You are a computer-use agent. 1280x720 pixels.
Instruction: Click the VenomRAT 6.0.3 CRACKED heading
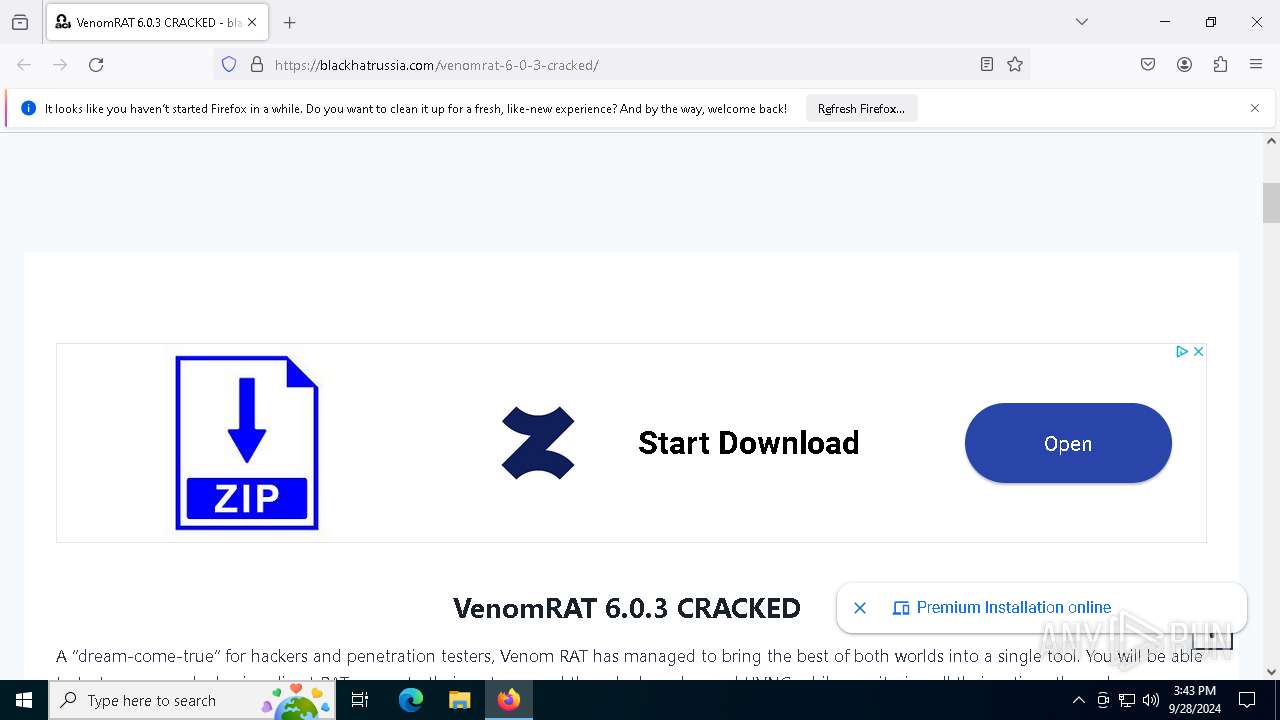[627, 608]
